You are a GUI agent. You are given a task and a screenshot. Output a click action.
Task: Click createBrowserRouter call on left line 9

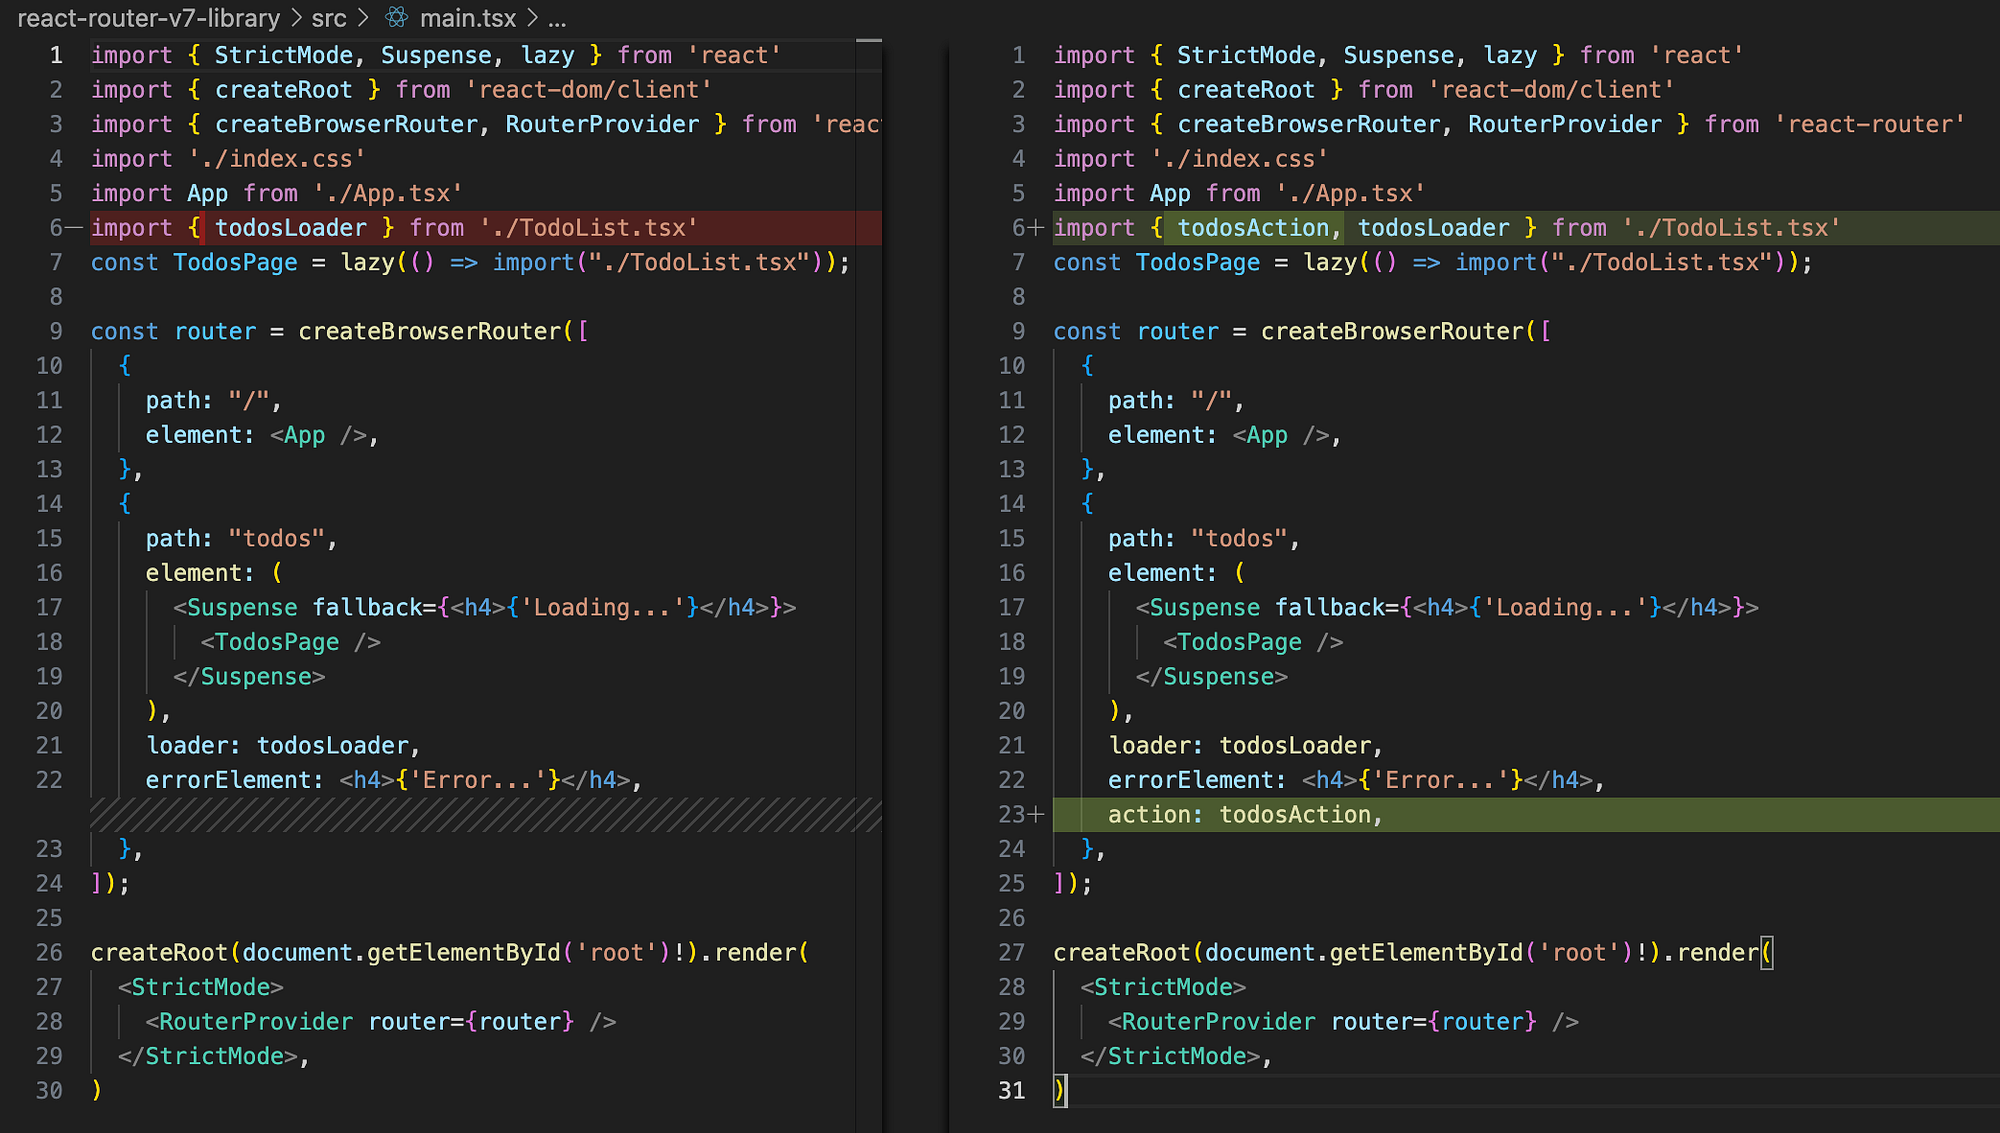(x=430, y=331)
